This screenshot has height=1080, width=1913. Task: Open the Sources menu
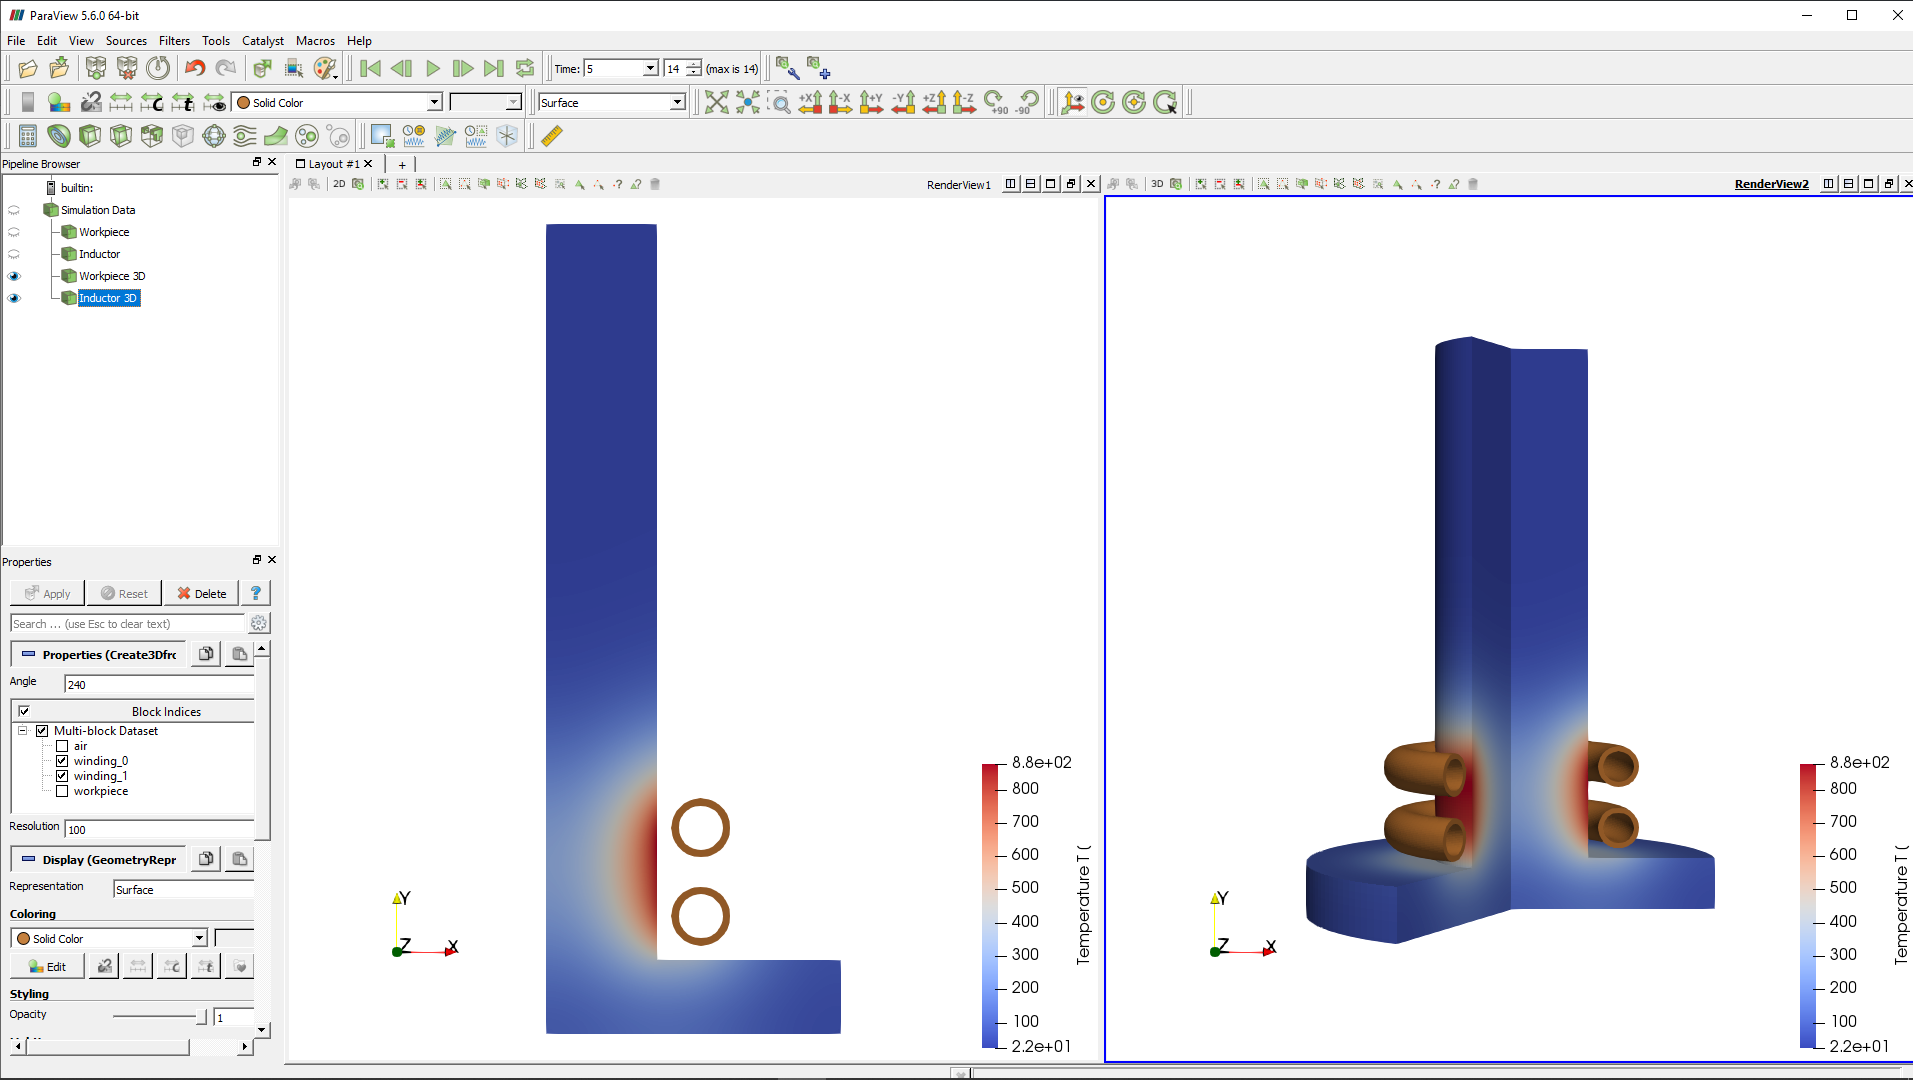[126, 41]
